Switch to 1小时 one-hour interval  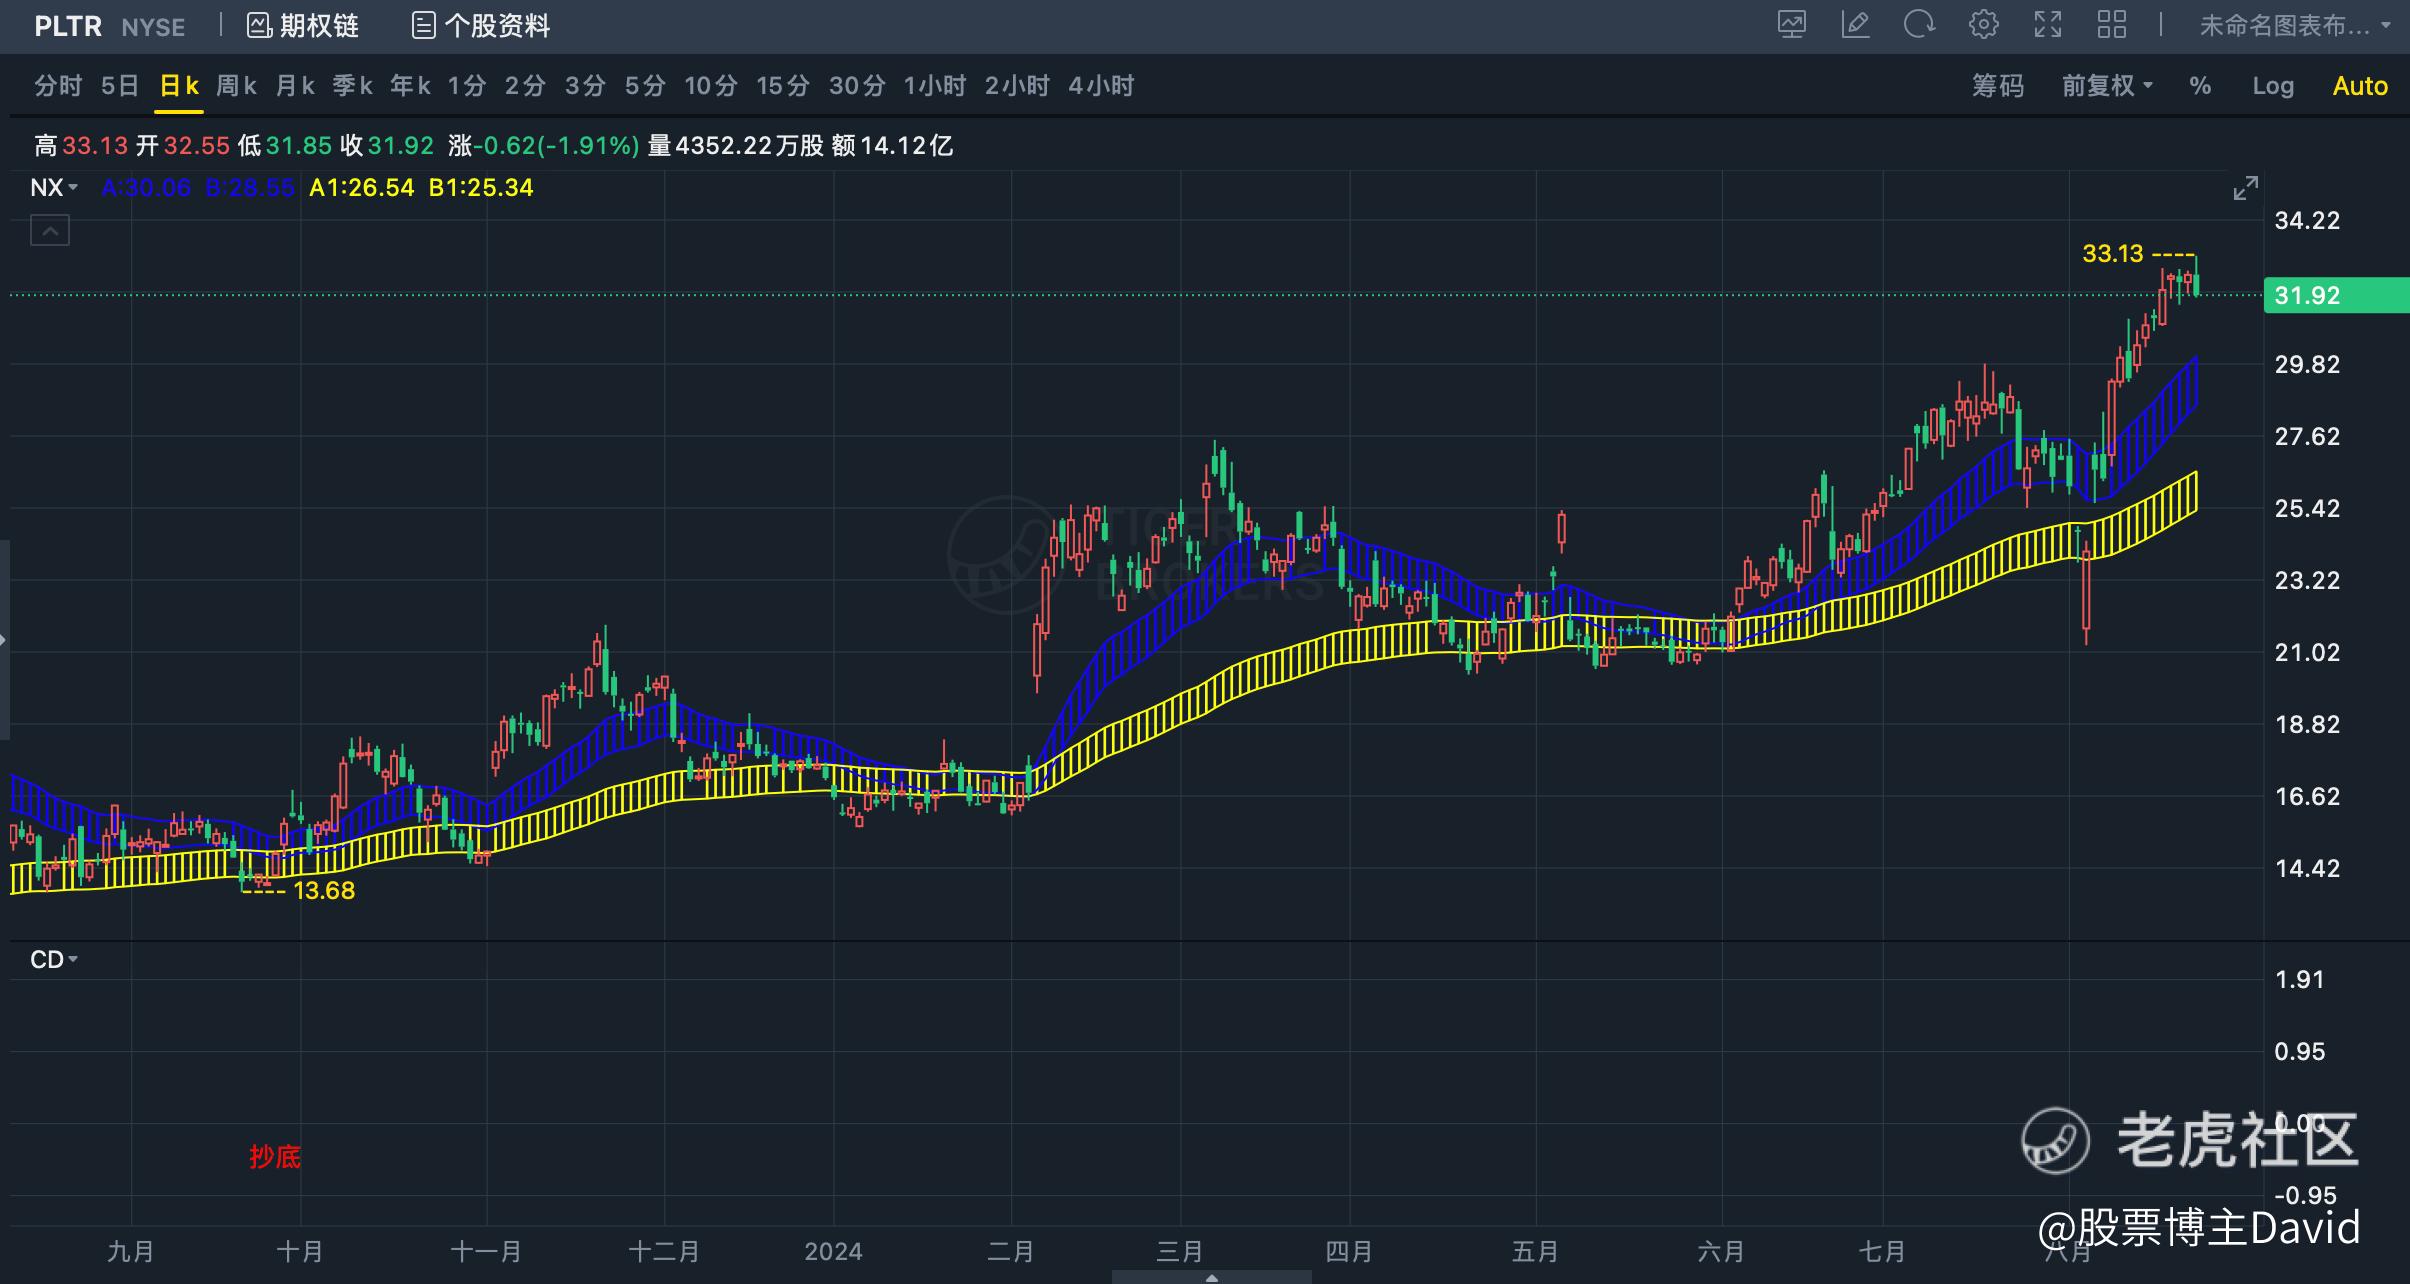click(x=935, y=86)
